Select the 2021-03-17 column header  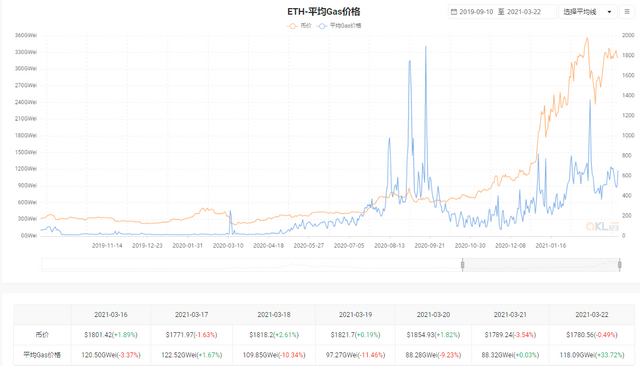(191, 315)
